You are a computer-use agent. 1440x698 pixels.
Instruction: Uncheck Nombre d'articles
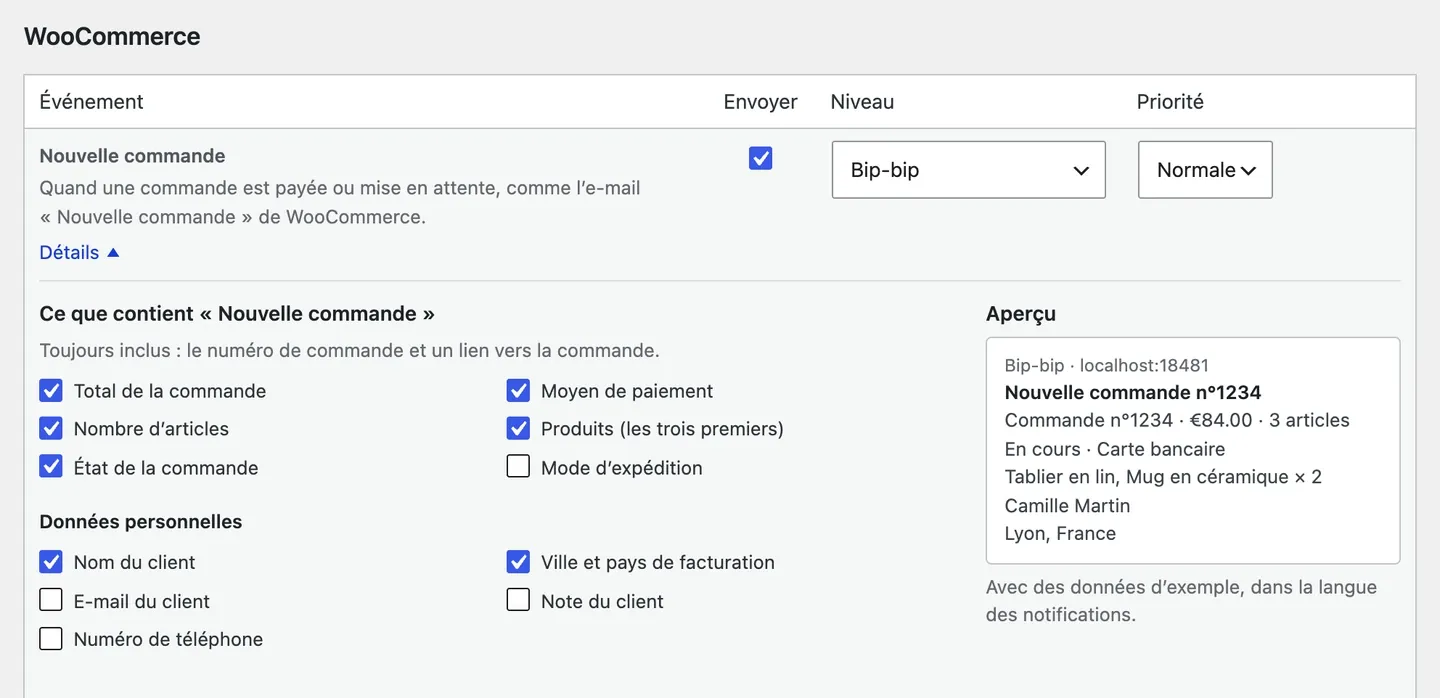tap(51, 428)
